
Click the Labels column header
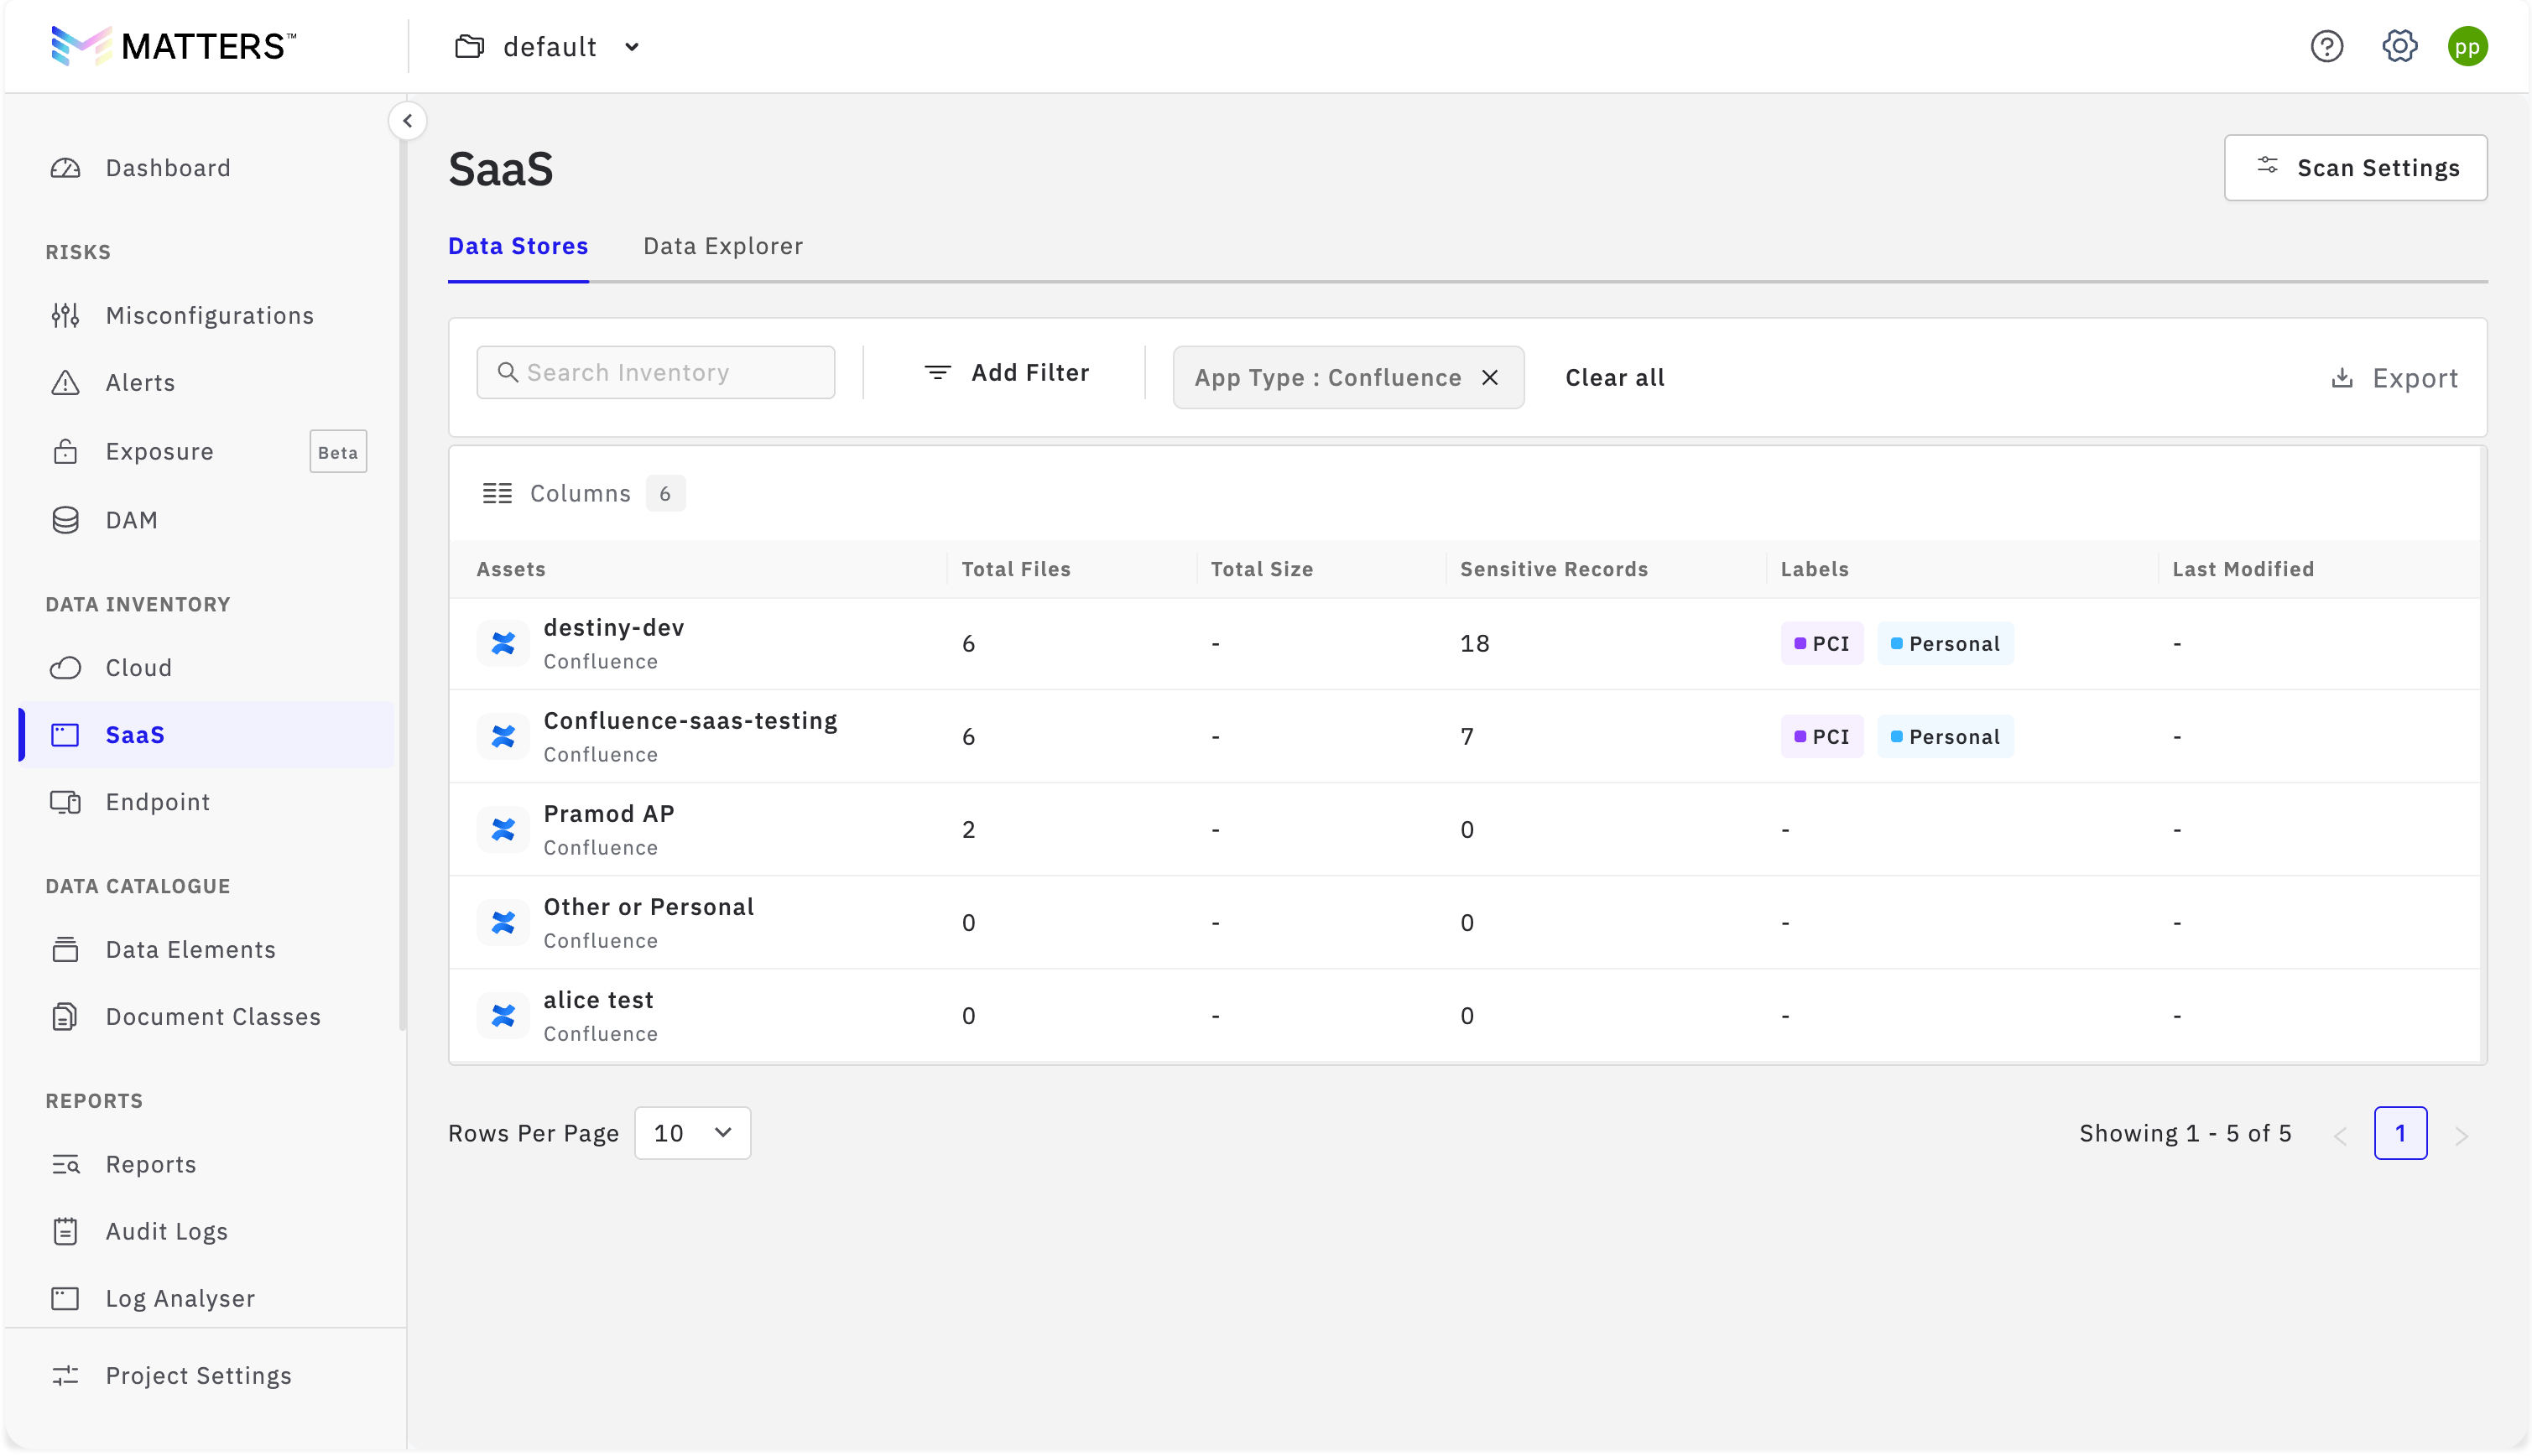(1814, 569)
